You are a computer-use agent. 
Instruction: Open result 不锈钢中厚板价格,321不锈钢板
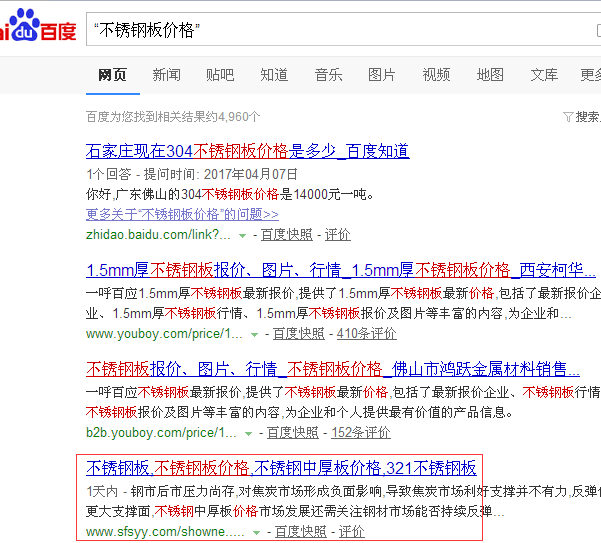tap(281, 468)
